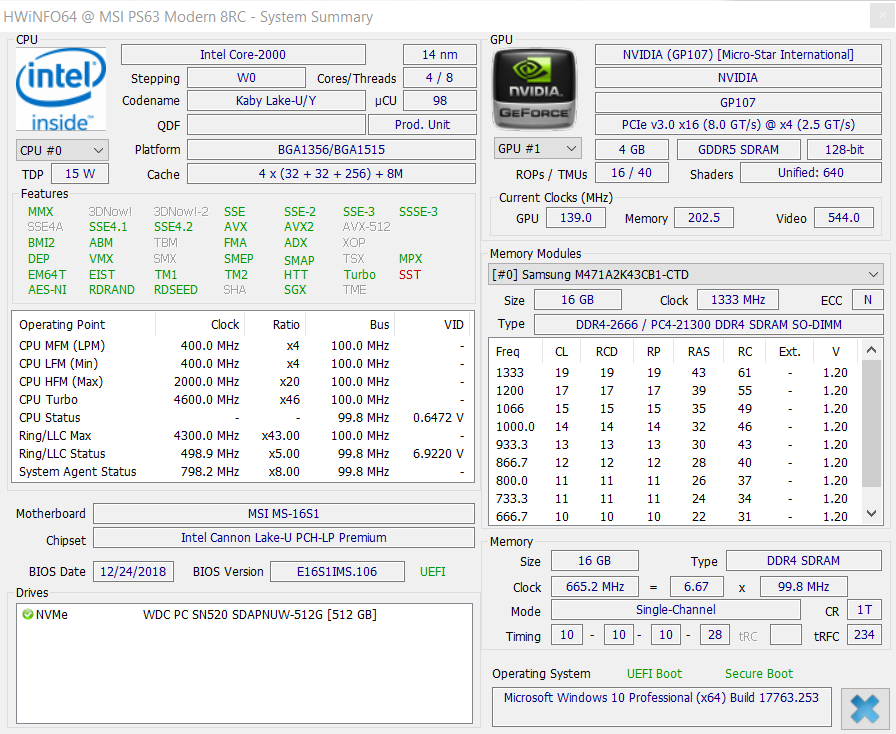The height and width of the screenshot is (734, 896).
Task: Click the DDR4-2666 module type field
Action: click(709, 325)
